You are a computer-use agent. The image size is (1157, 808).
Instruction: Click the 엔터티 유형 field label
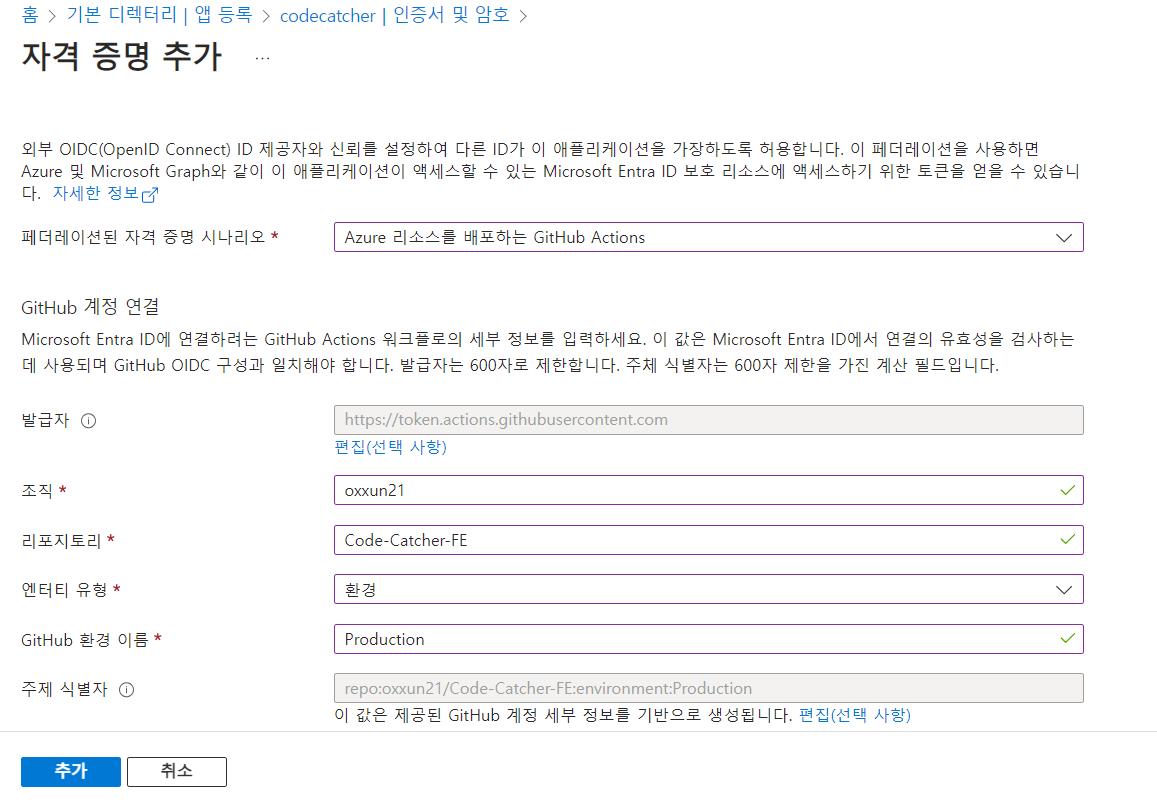[x=64, y=590]
